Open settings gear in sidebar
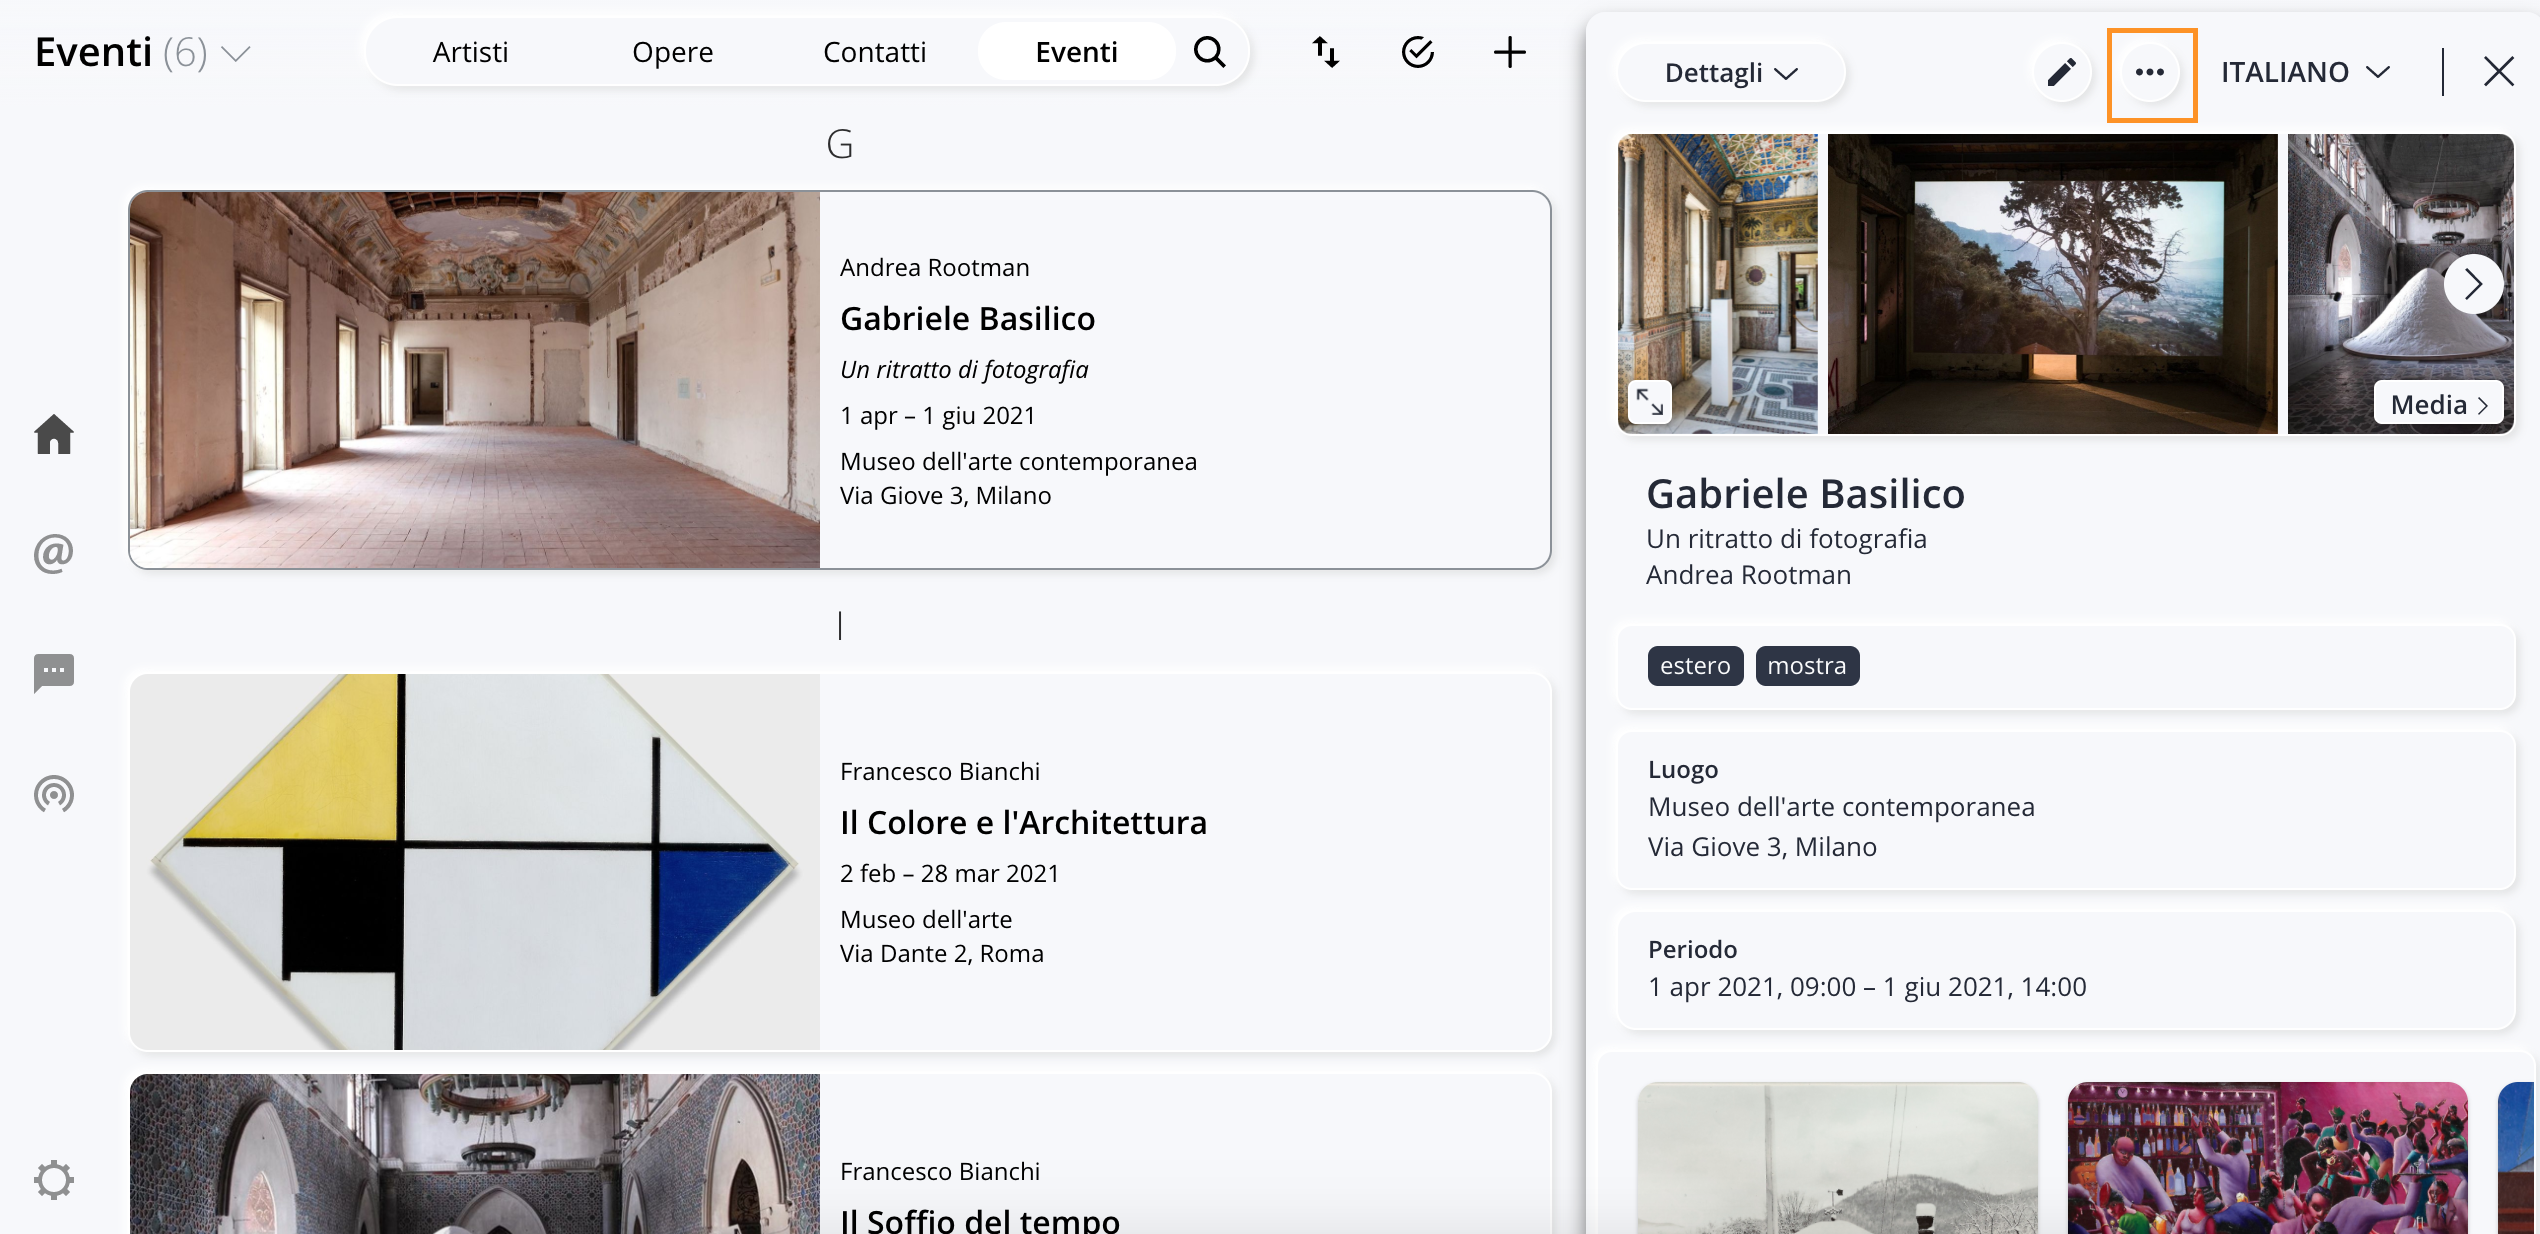The width and height of the screenshot is (2540, 1234). (x=54, y=1180)
